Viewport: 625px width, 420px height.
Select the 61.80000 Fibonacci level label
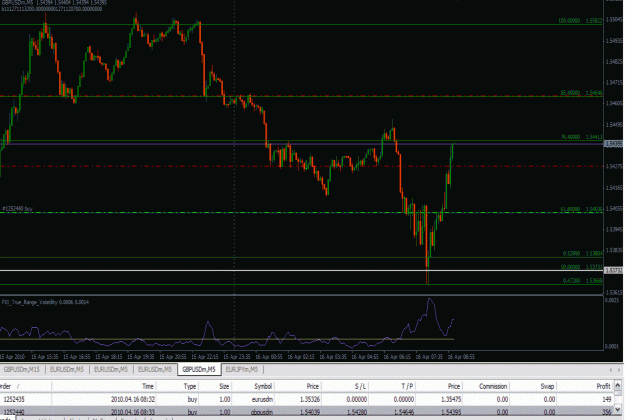570,209
